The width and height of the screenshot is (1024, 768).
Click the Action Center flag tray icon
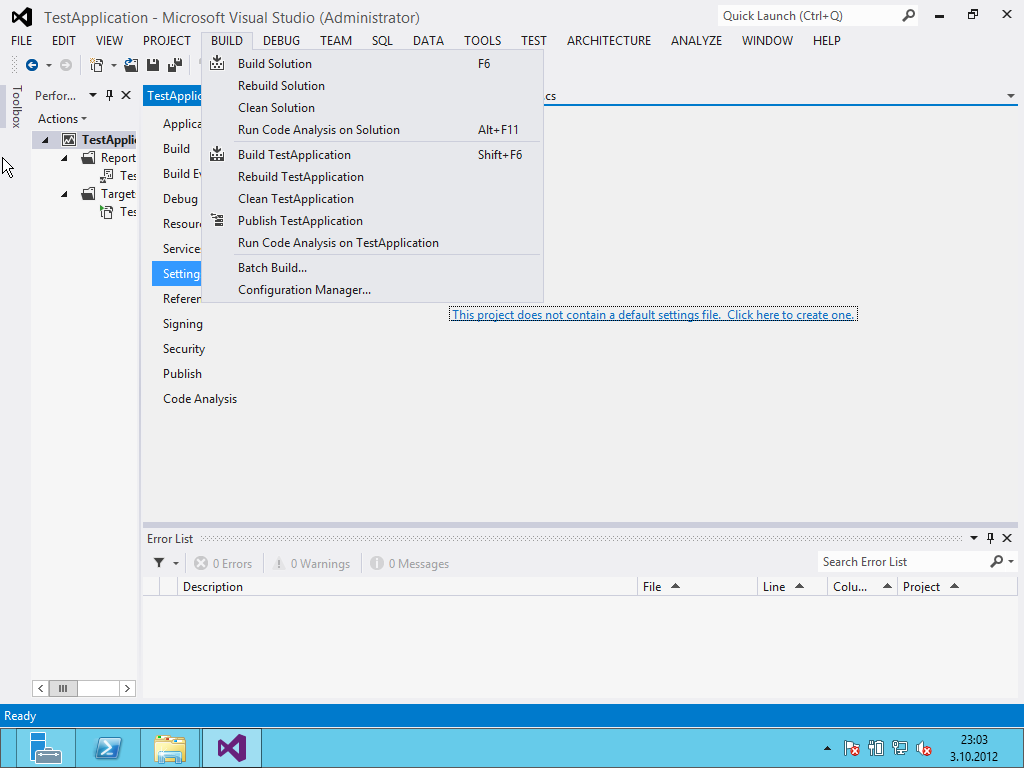[x=851, y=748]
